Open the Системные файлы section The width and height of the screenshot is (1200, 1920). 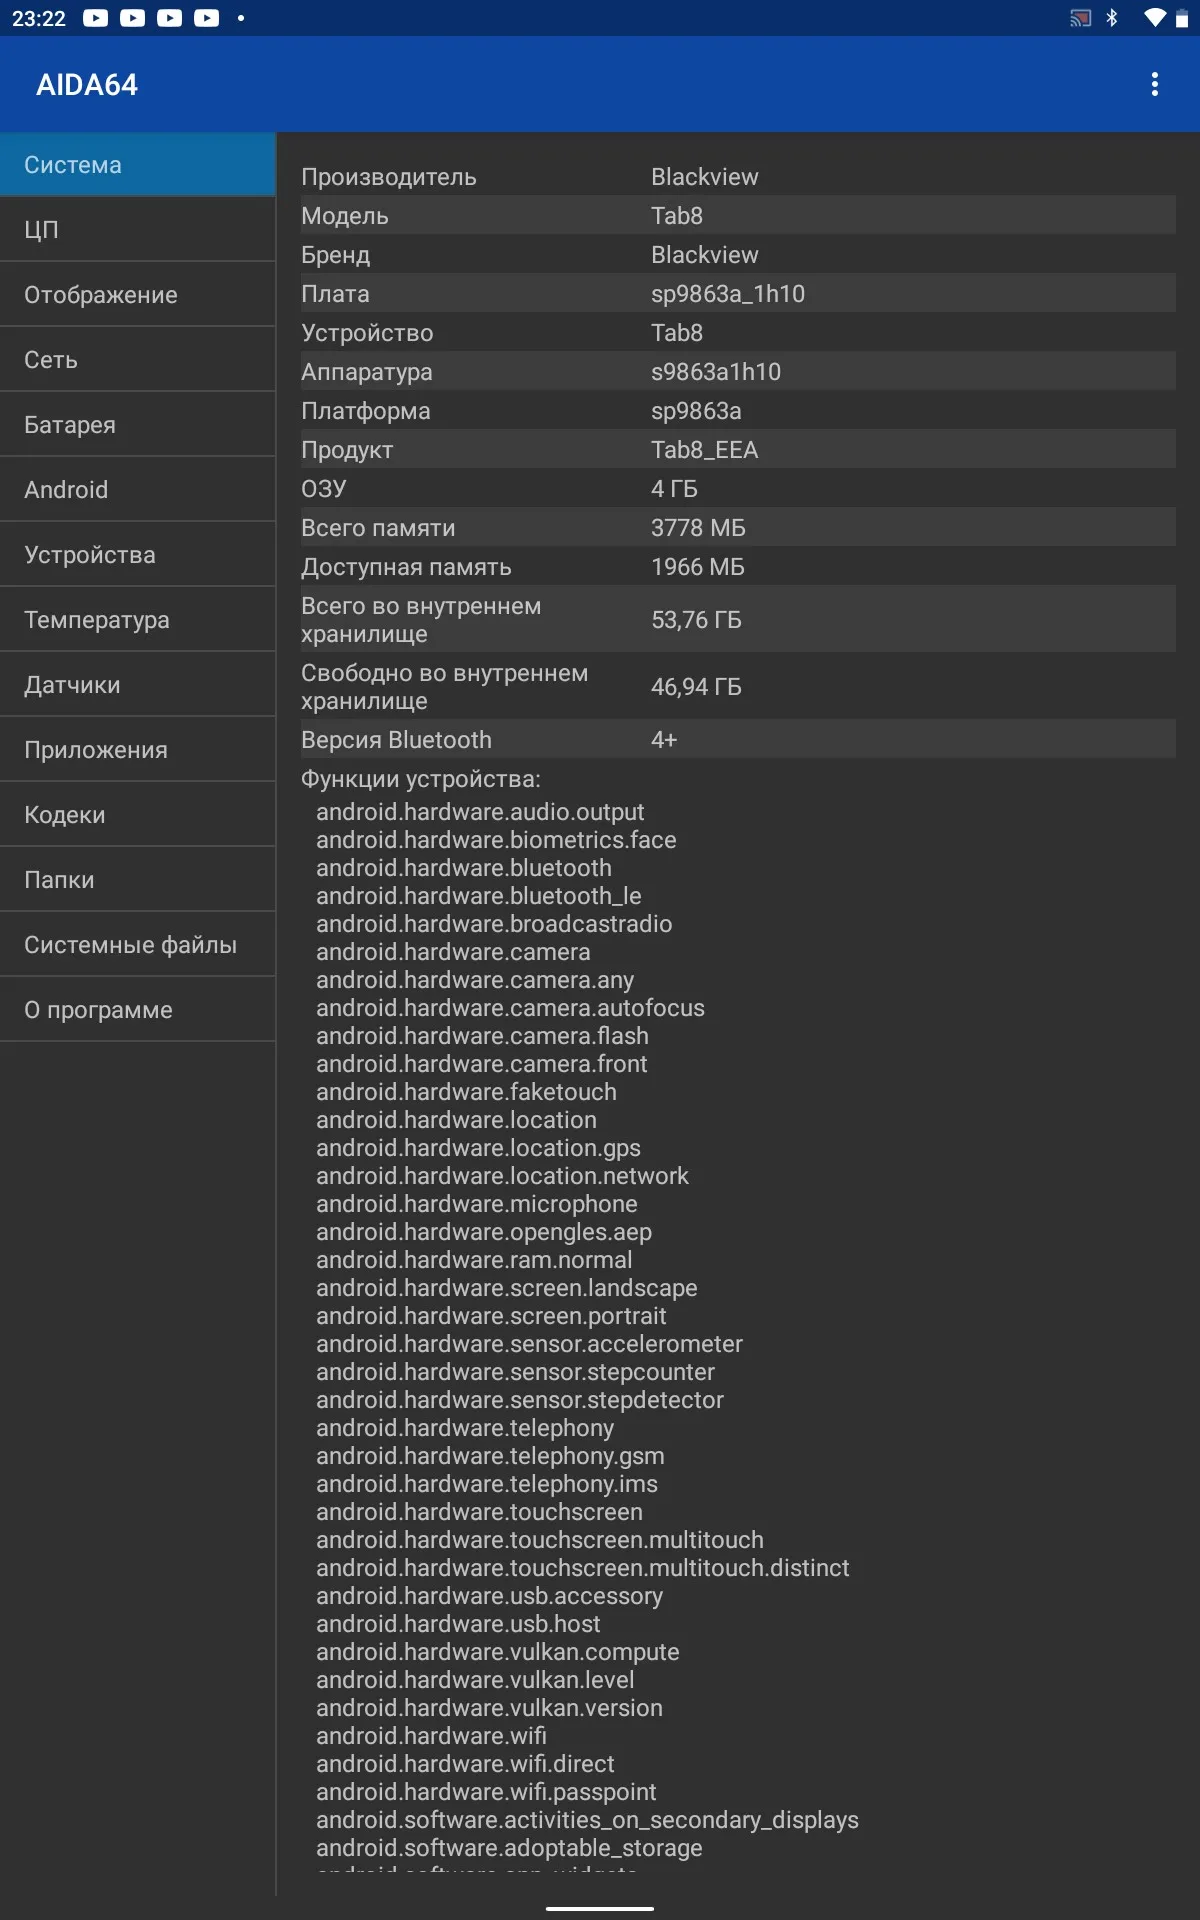(x=138, y=945)
